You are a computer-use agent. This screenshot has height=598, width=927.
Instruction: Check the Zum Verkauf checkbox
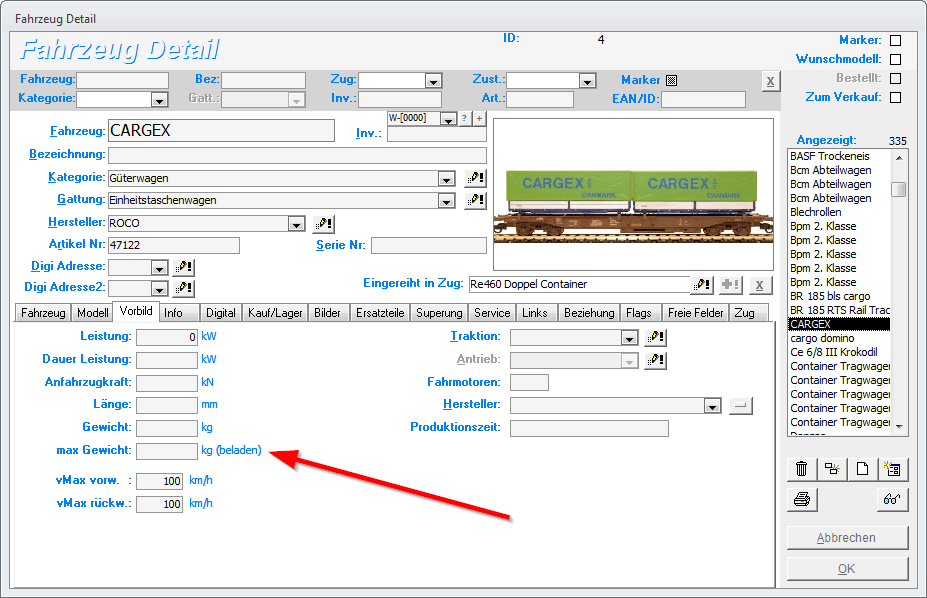(x=896, y=98)
